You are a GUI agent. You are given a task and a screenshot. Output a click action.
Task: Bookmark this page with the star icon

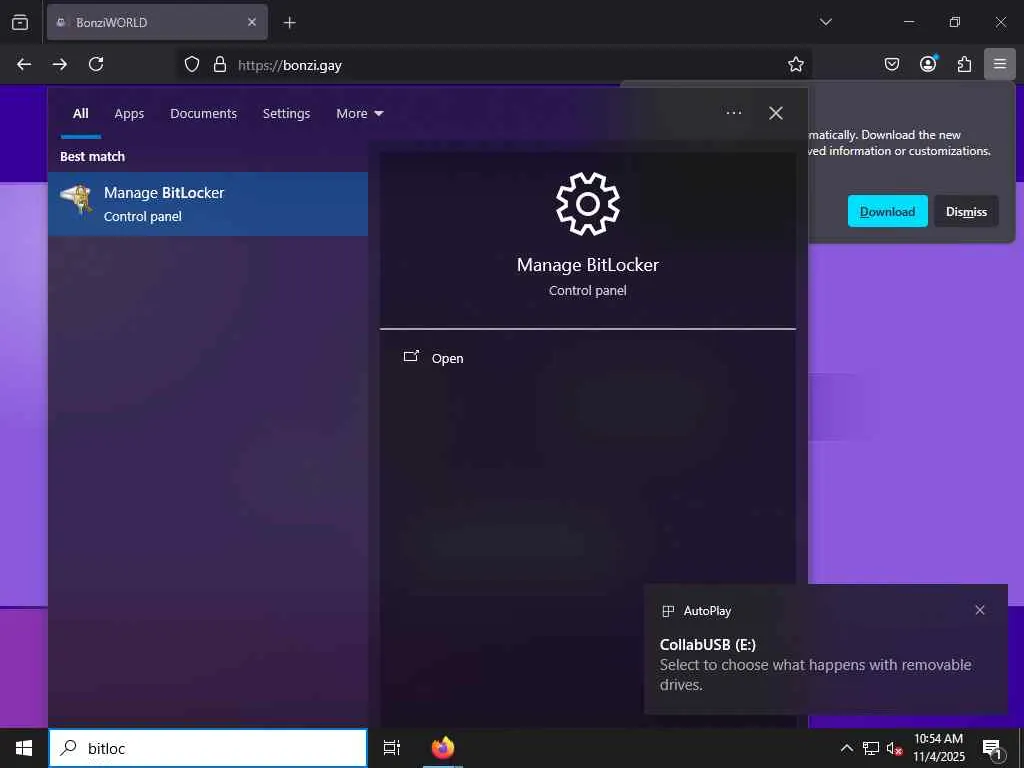point(795,64)
